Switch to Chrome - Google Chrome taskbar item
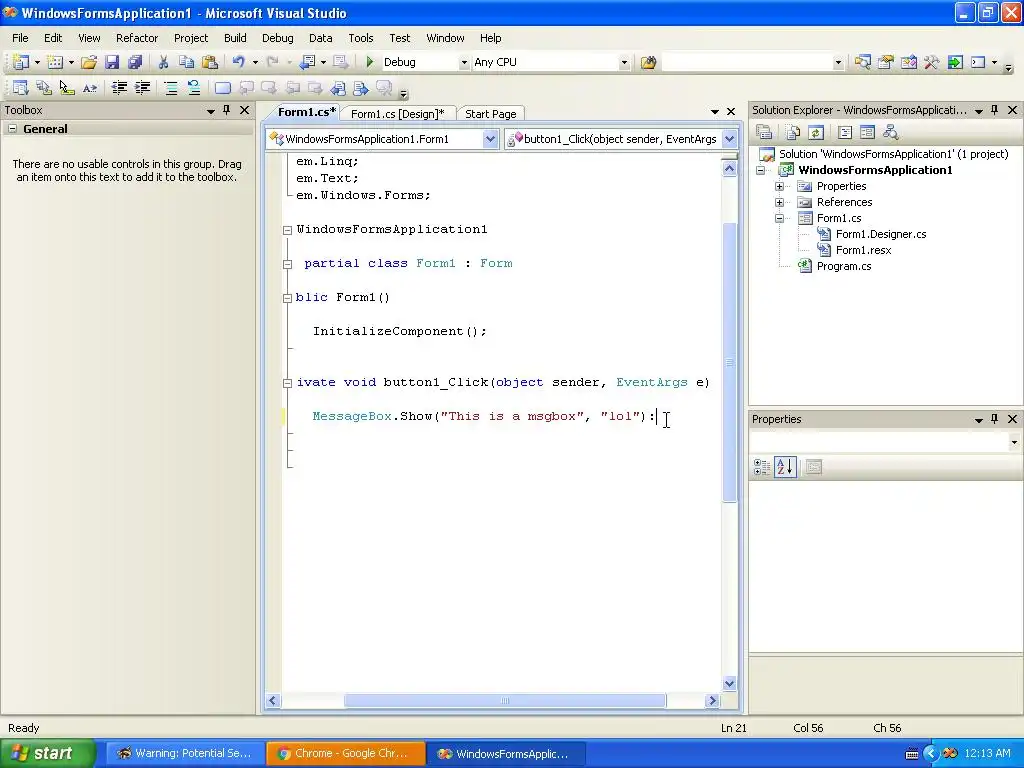The height and width of the screenshot is (768, 1024). [x=345, y=754]
